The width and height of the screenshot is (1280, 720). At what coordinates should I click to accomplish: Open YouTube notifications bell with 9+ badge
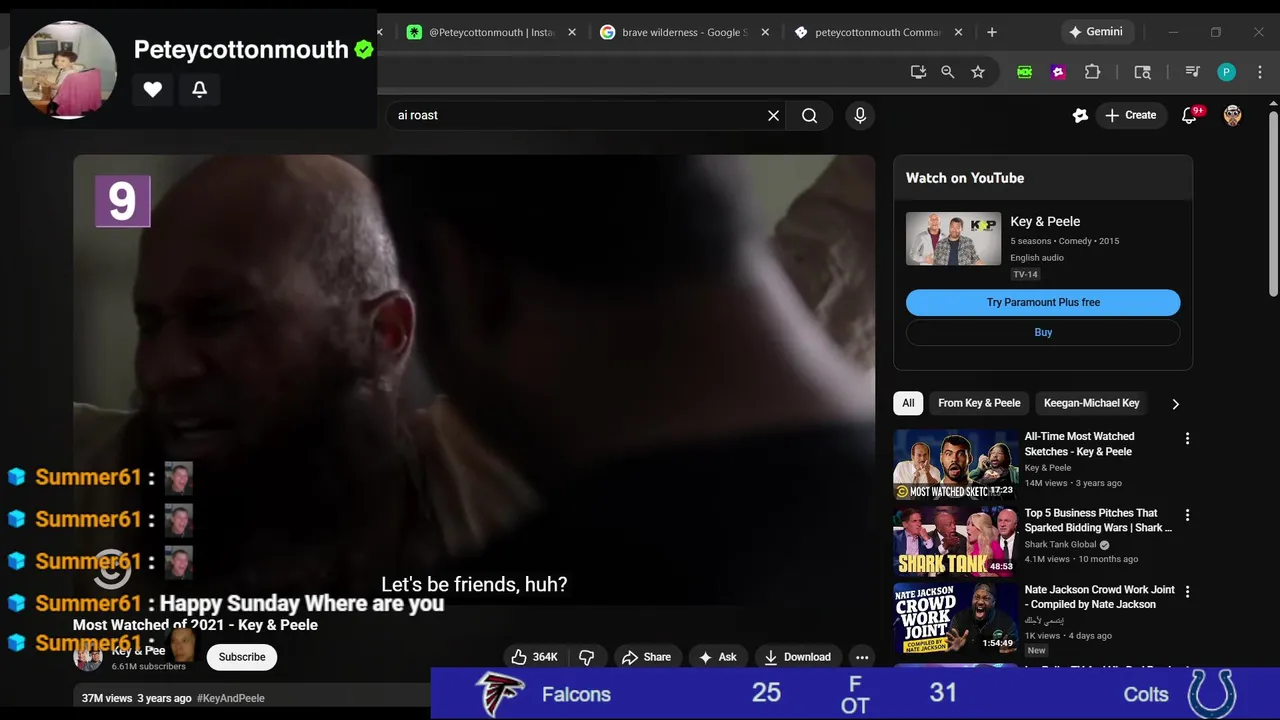pos(1189,116)
